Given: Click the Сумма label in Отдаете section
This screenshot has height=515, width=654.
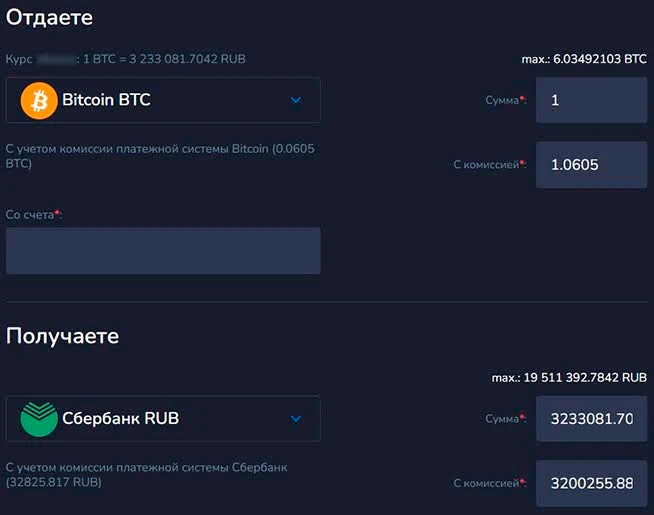Looking at the screenshot, I should (503, 101).
